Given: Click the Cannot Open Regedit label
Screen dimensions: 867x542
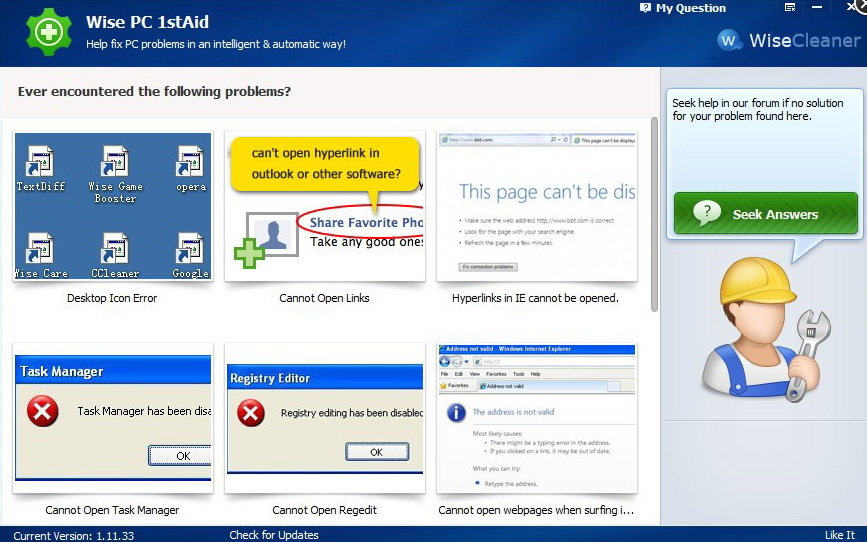Looking at the screenshot, I should click(325, 510).
